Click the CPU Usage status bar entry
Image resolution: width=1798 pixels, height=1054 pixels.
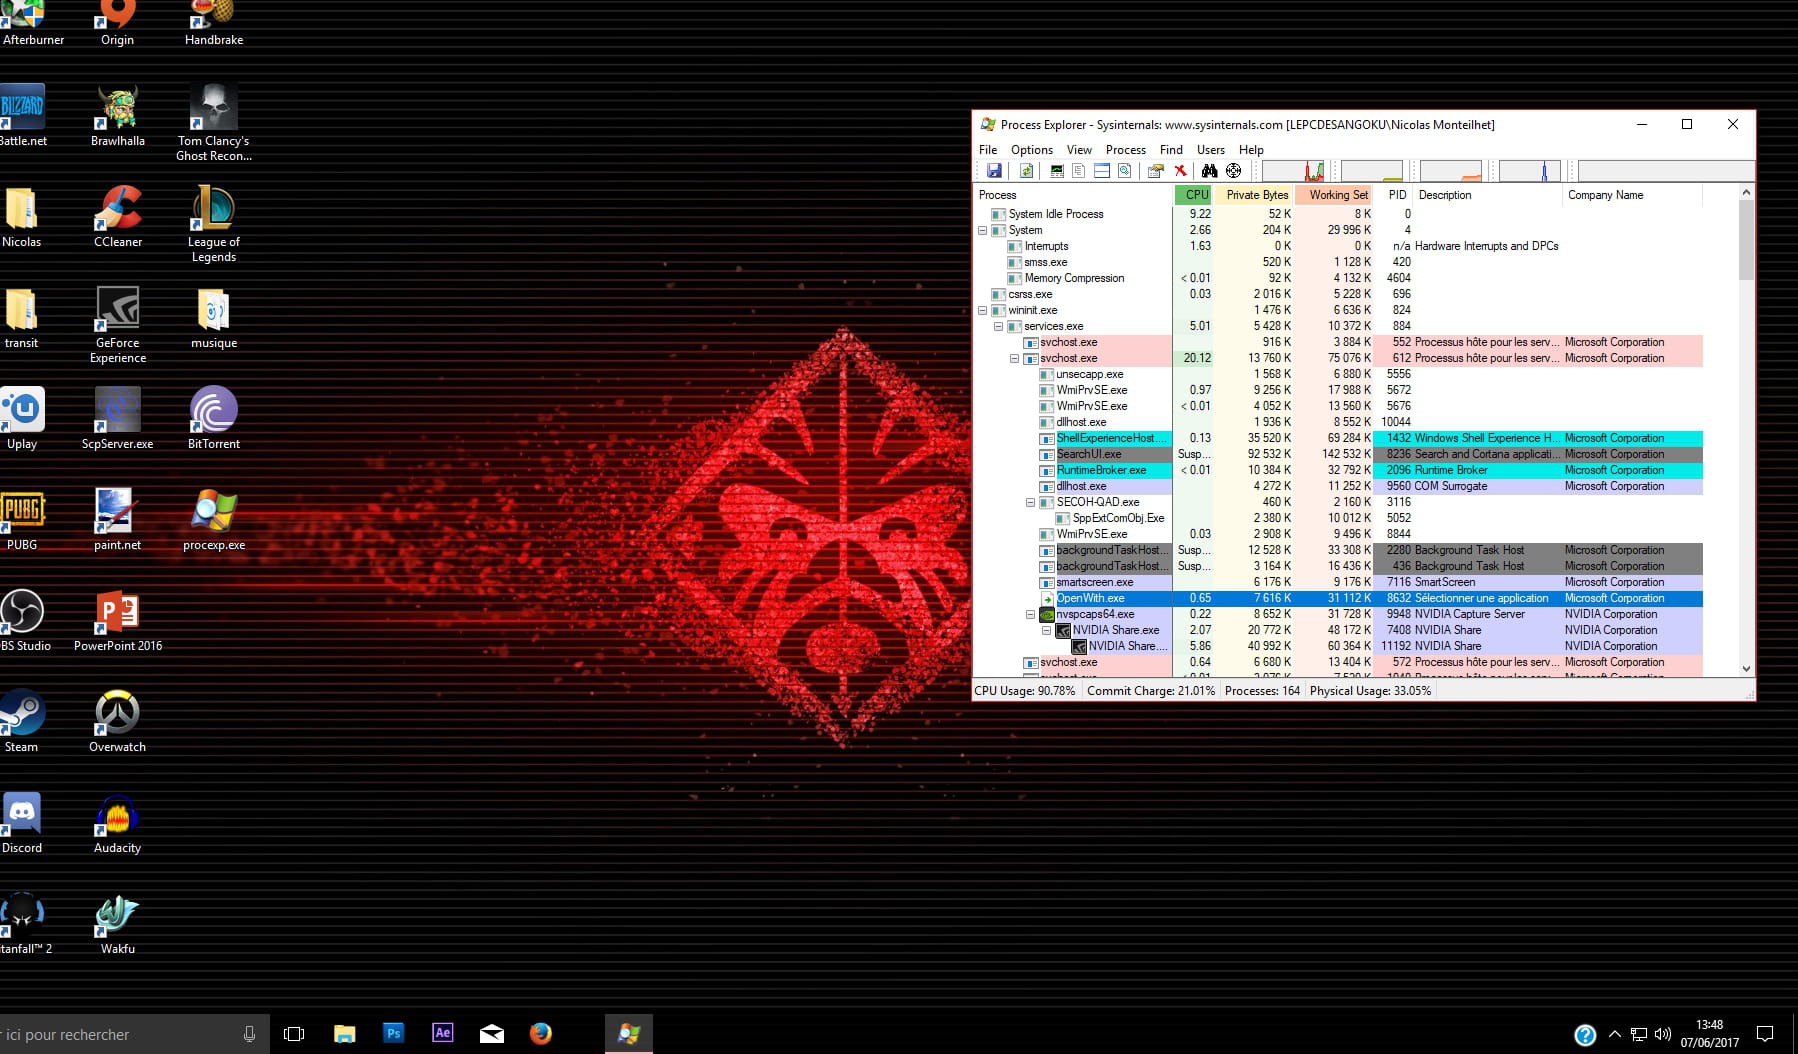[x=1025, y=691]
